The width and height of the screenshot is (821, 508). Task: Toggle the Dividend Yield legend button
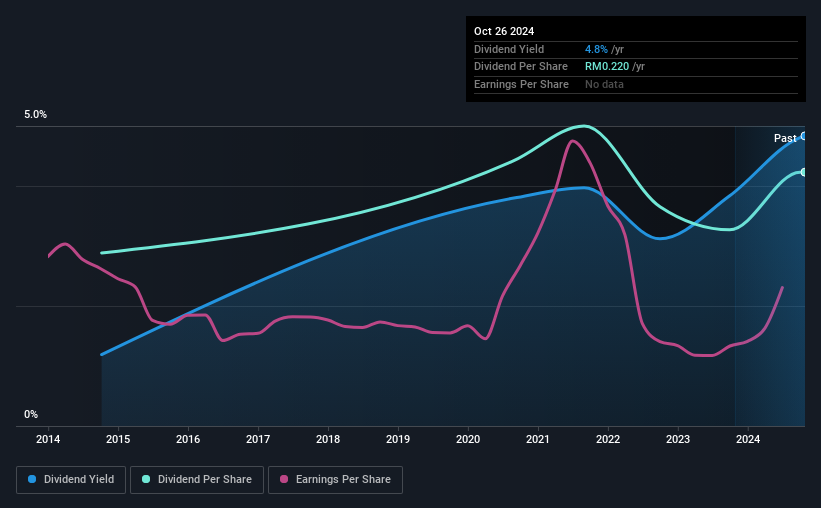click(x=71, y=480)
